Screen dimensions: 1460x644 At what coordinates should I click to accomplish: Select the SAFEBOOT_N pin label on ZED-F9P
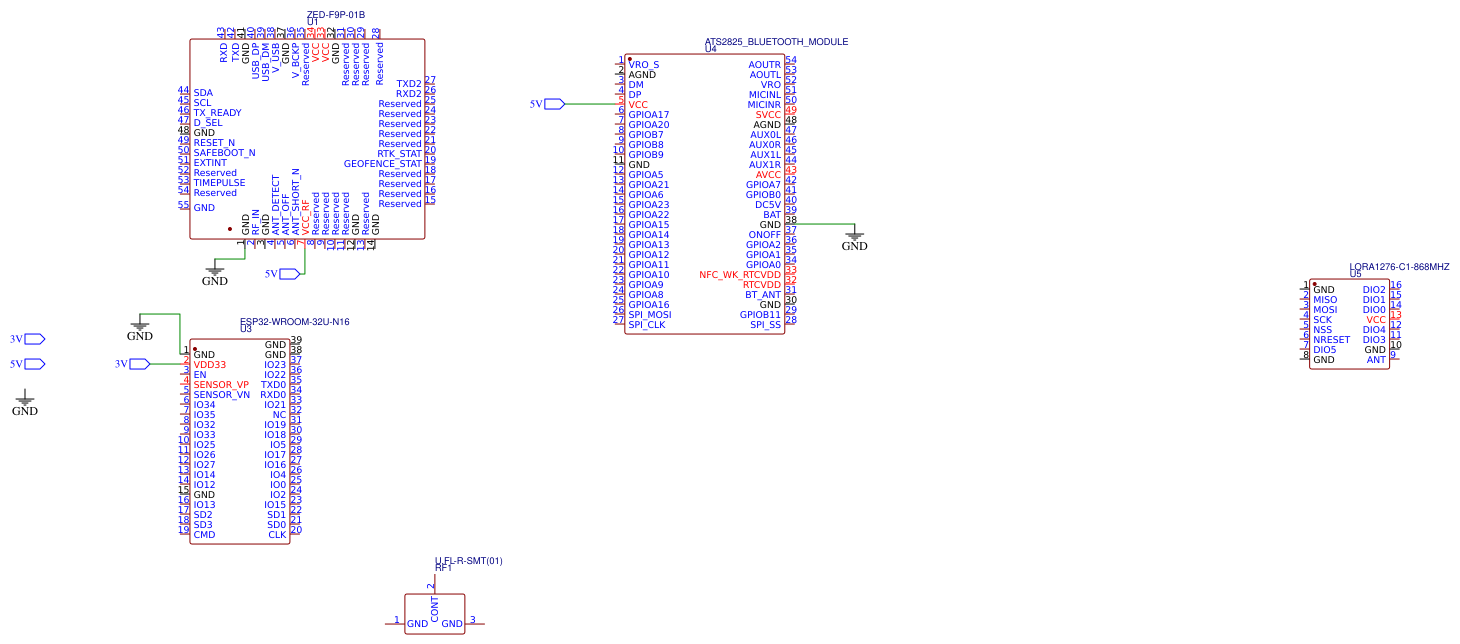224,153
